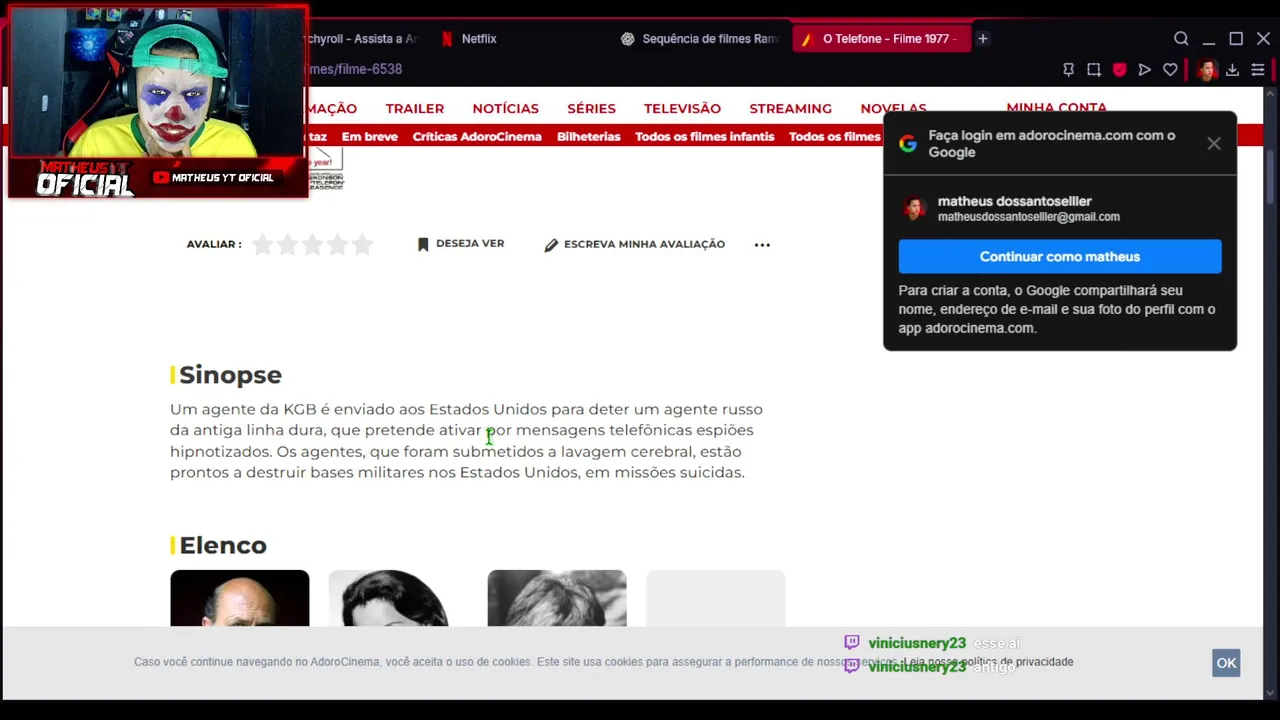Open the snapshot capture tool icon
The height and width of the screenshot is (720, 1280).
pos(1094,70)
